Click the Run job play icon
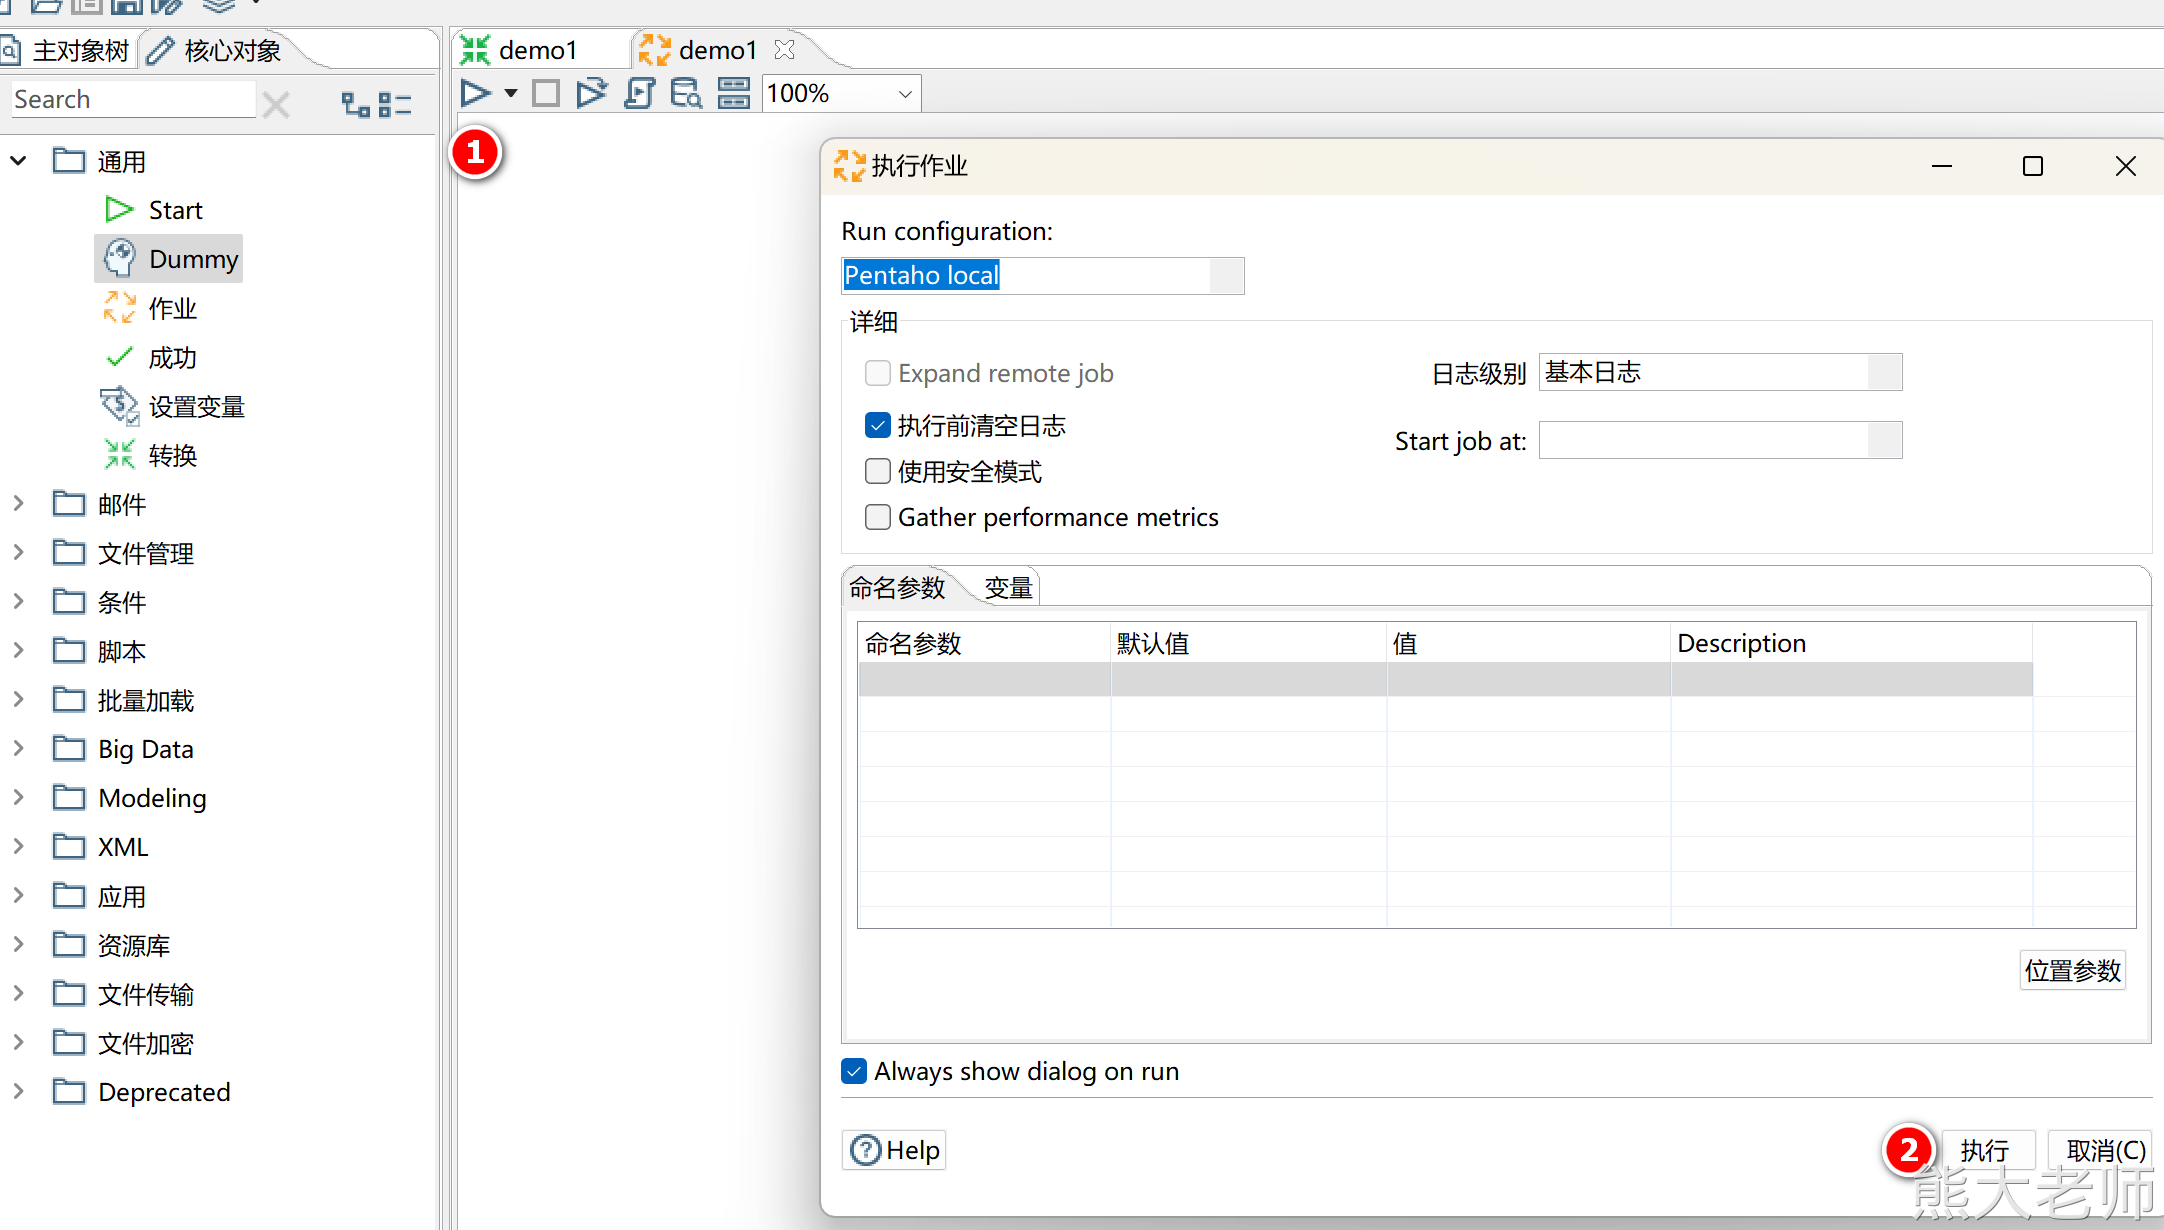 tap(475, 94)
